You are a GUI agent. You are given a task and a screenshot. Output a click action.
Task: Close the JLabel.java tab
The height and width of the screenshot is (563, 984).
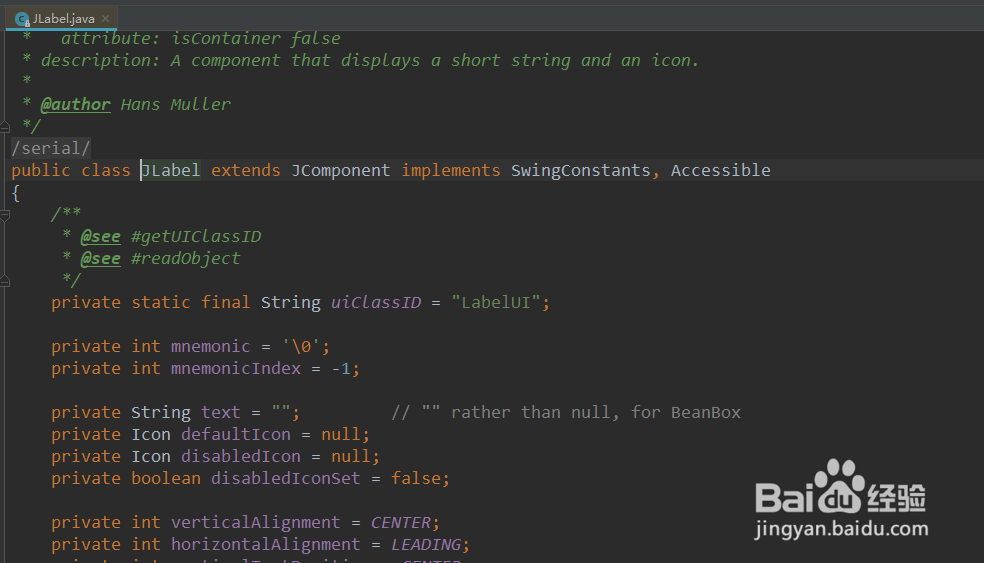(105, 19)
